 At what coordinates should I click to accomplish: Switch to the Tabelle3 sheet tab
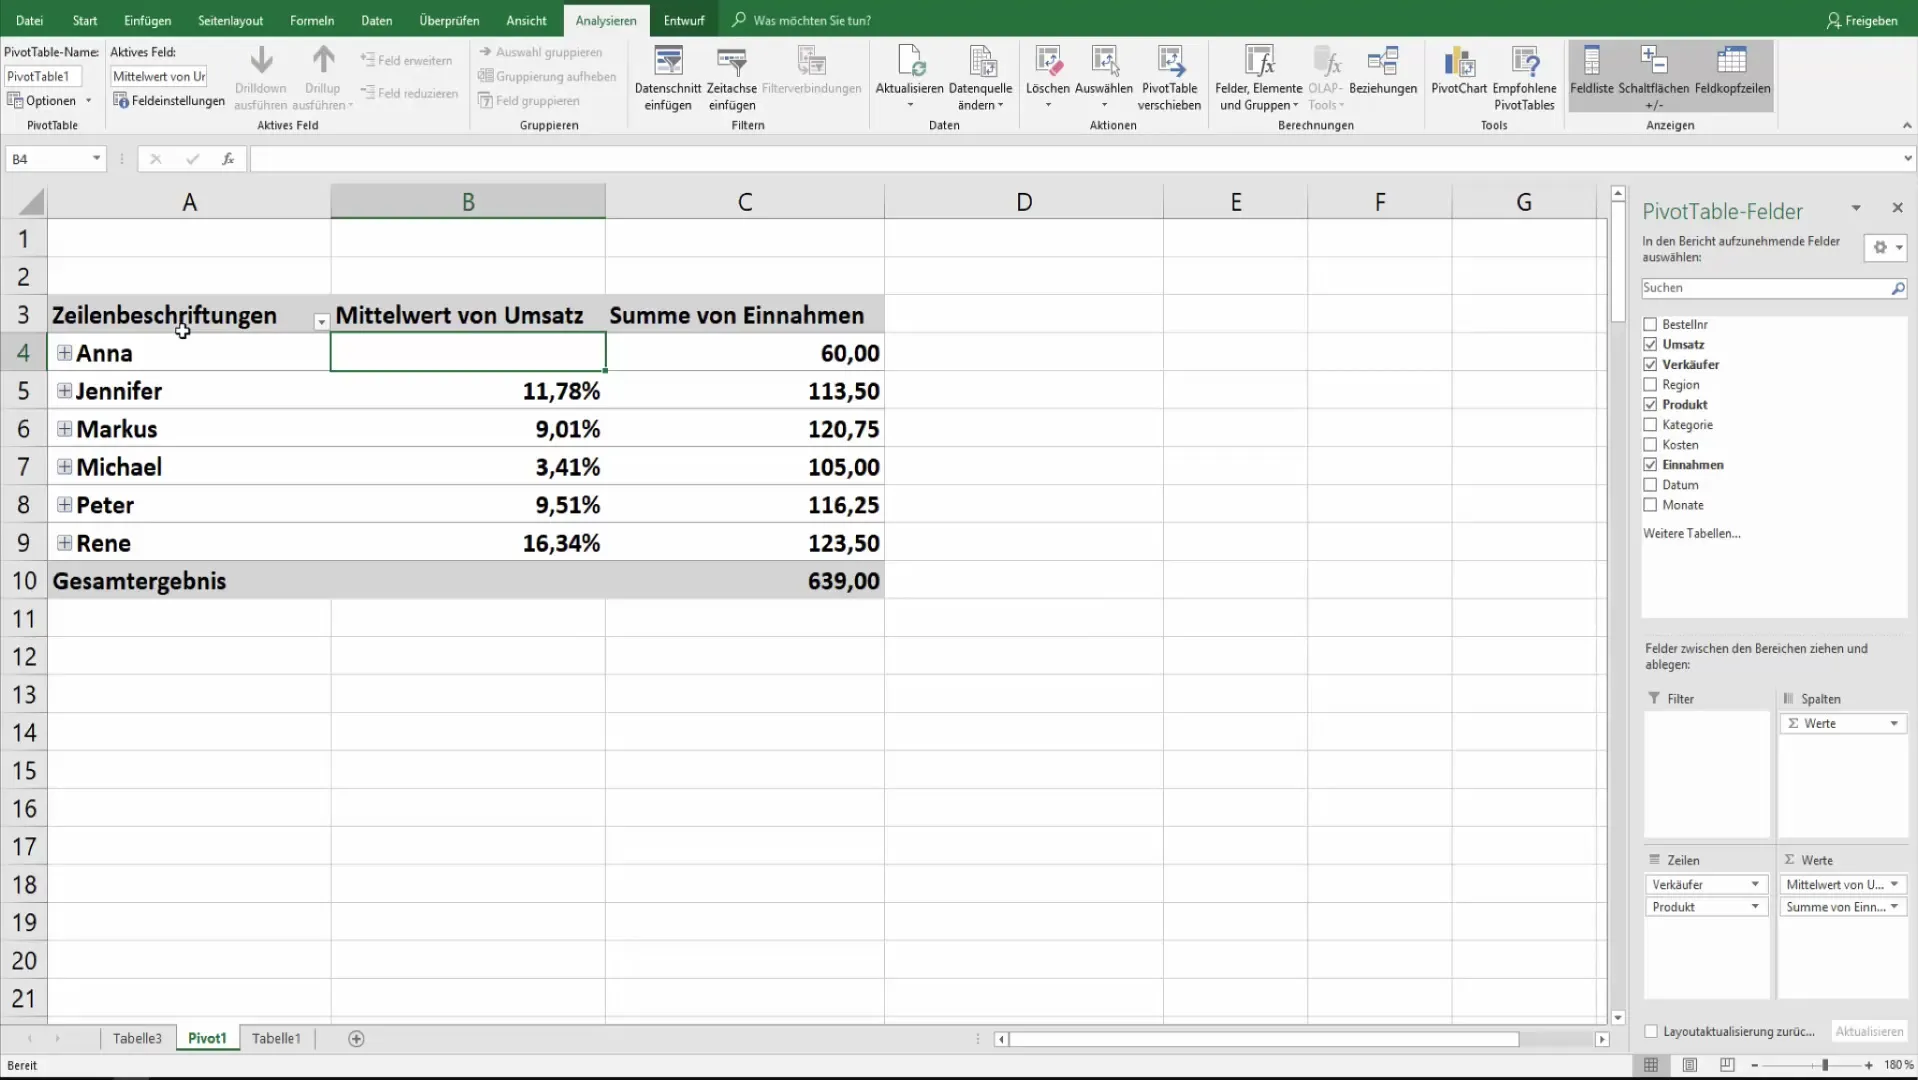pos(137,1039)
